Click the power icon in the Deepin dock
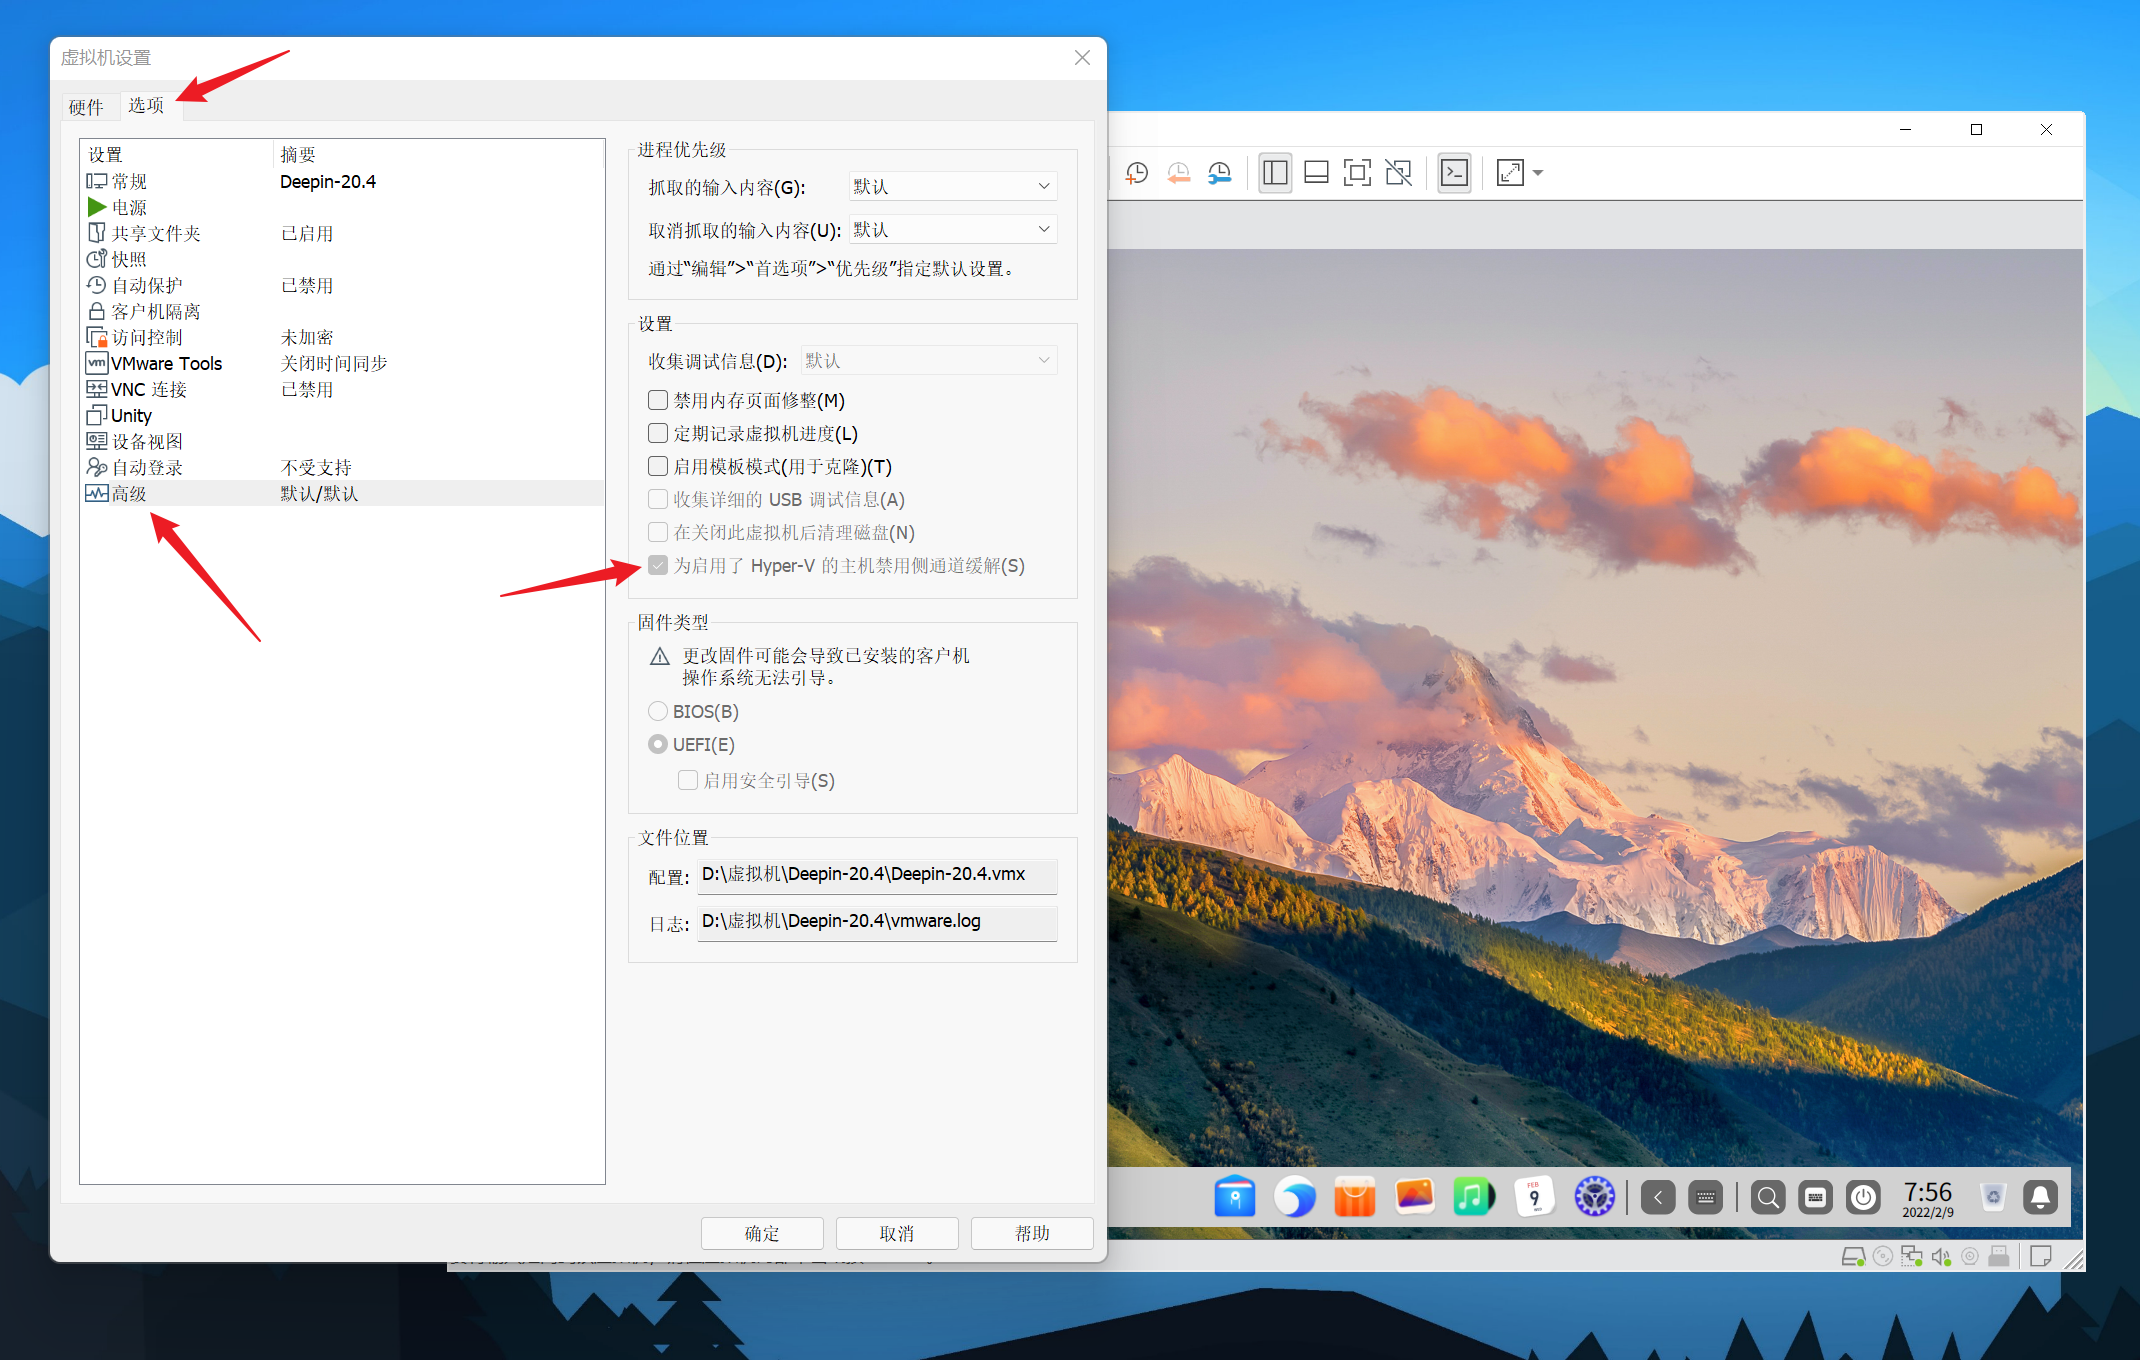This screenshot has width=2140, height=1360. (1864, 1197)
